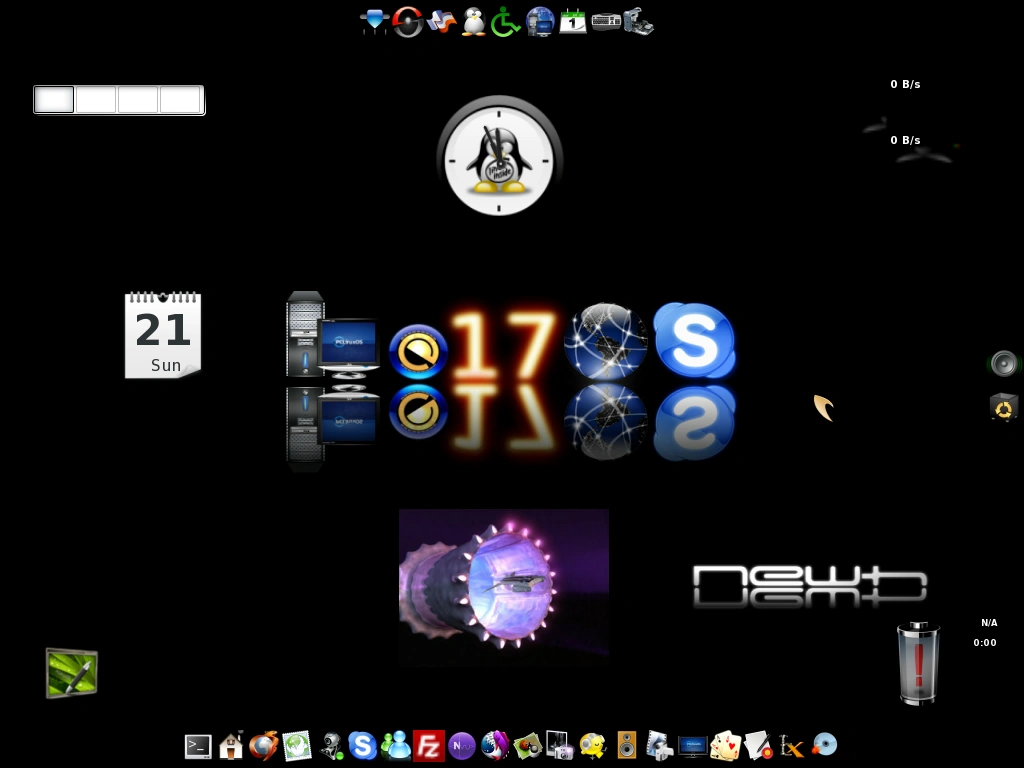This screenshot has width=1024, height=768.
Task: Launch Firefox from the bottom dock
Action: (263, 746)
